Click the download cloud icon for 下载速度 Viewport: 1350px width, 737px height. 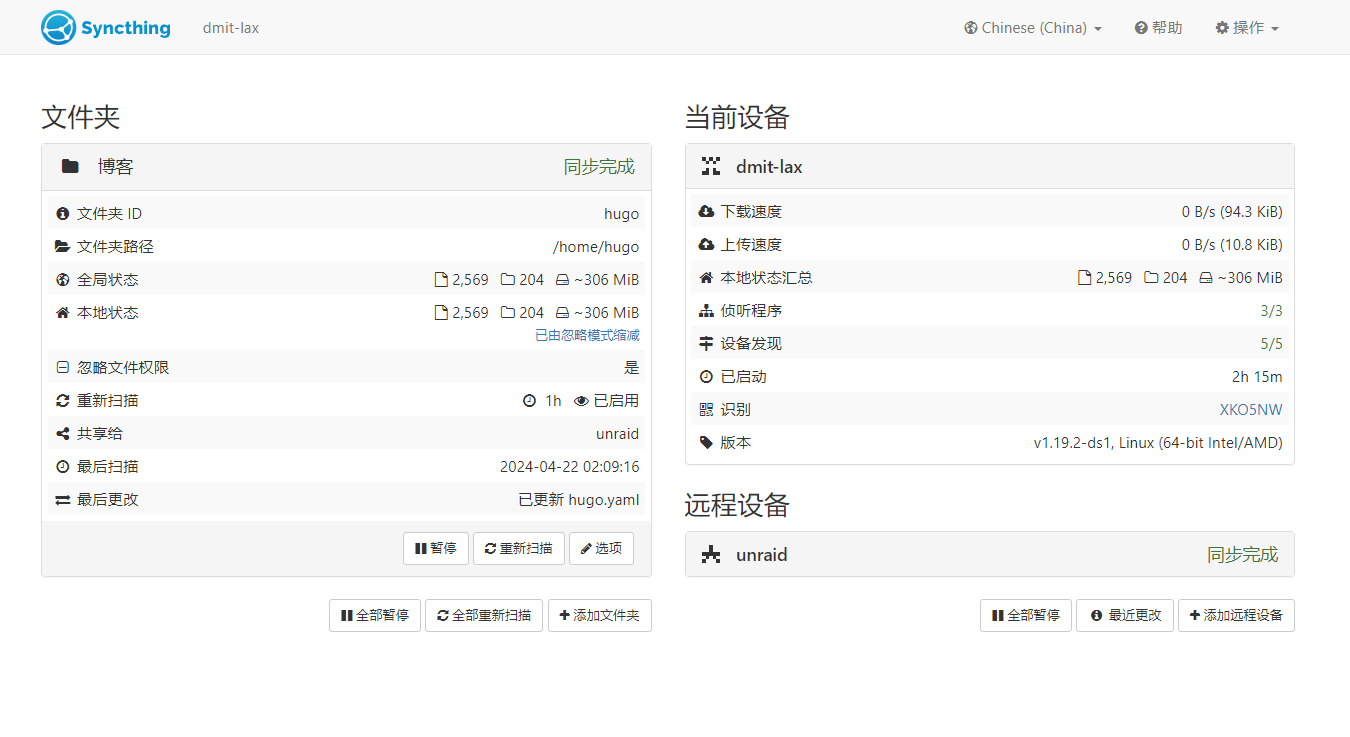(706, 212)
